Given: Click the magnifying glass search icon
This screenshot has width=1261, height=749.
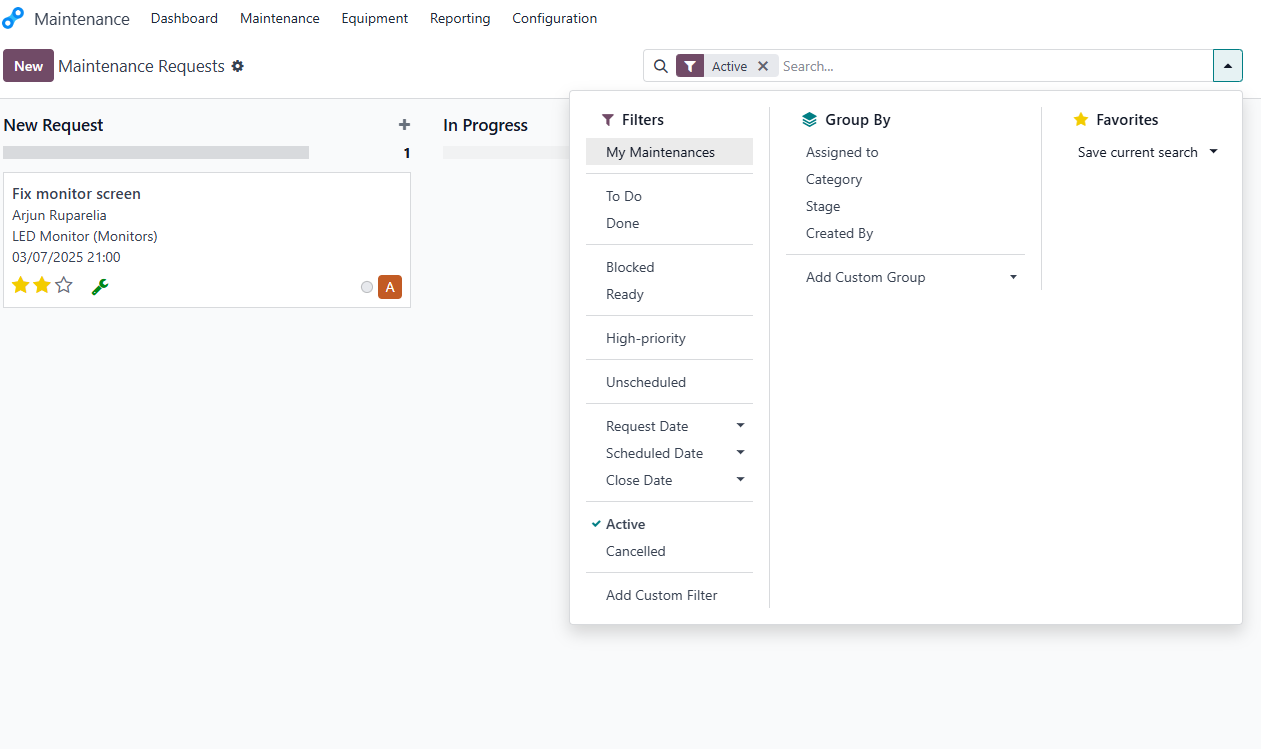Looking at the screenshot, I should point(660,65).
